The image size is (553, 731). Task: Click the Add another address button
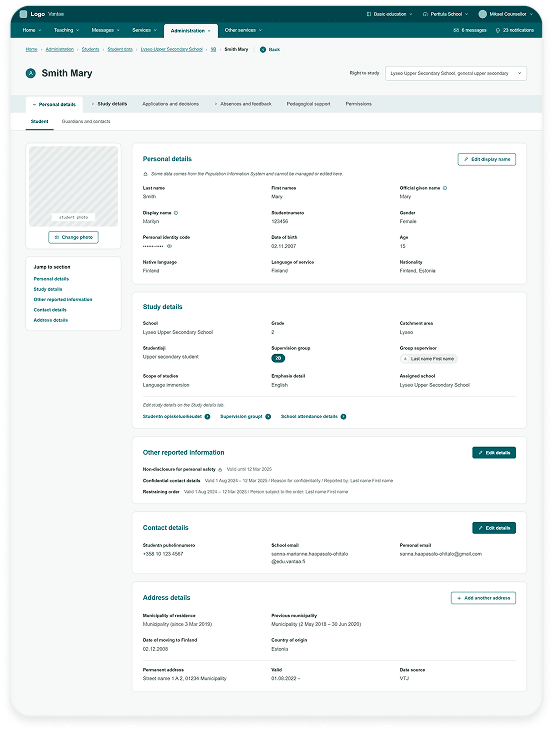pos(483,598)
